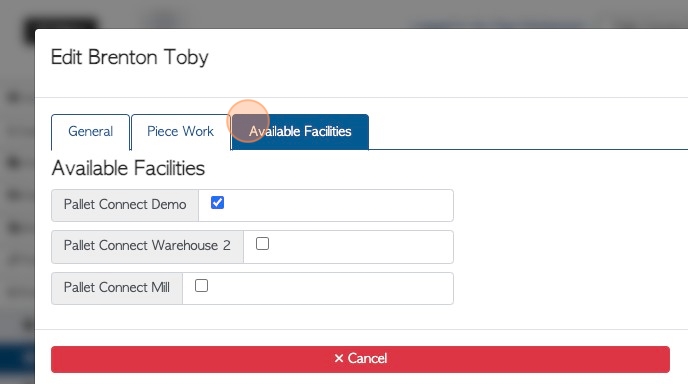Click the red Cancel button

(360, 359)
